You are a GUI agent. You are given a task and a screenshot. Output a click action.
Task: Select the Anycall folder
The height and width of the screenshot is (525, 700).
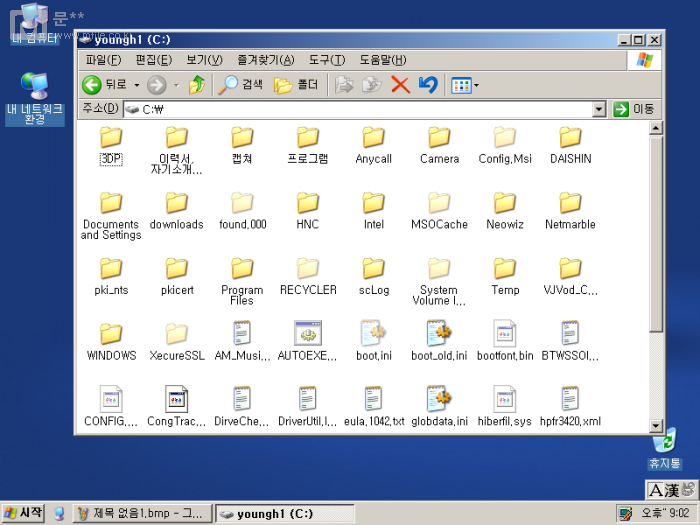(373, 146)
